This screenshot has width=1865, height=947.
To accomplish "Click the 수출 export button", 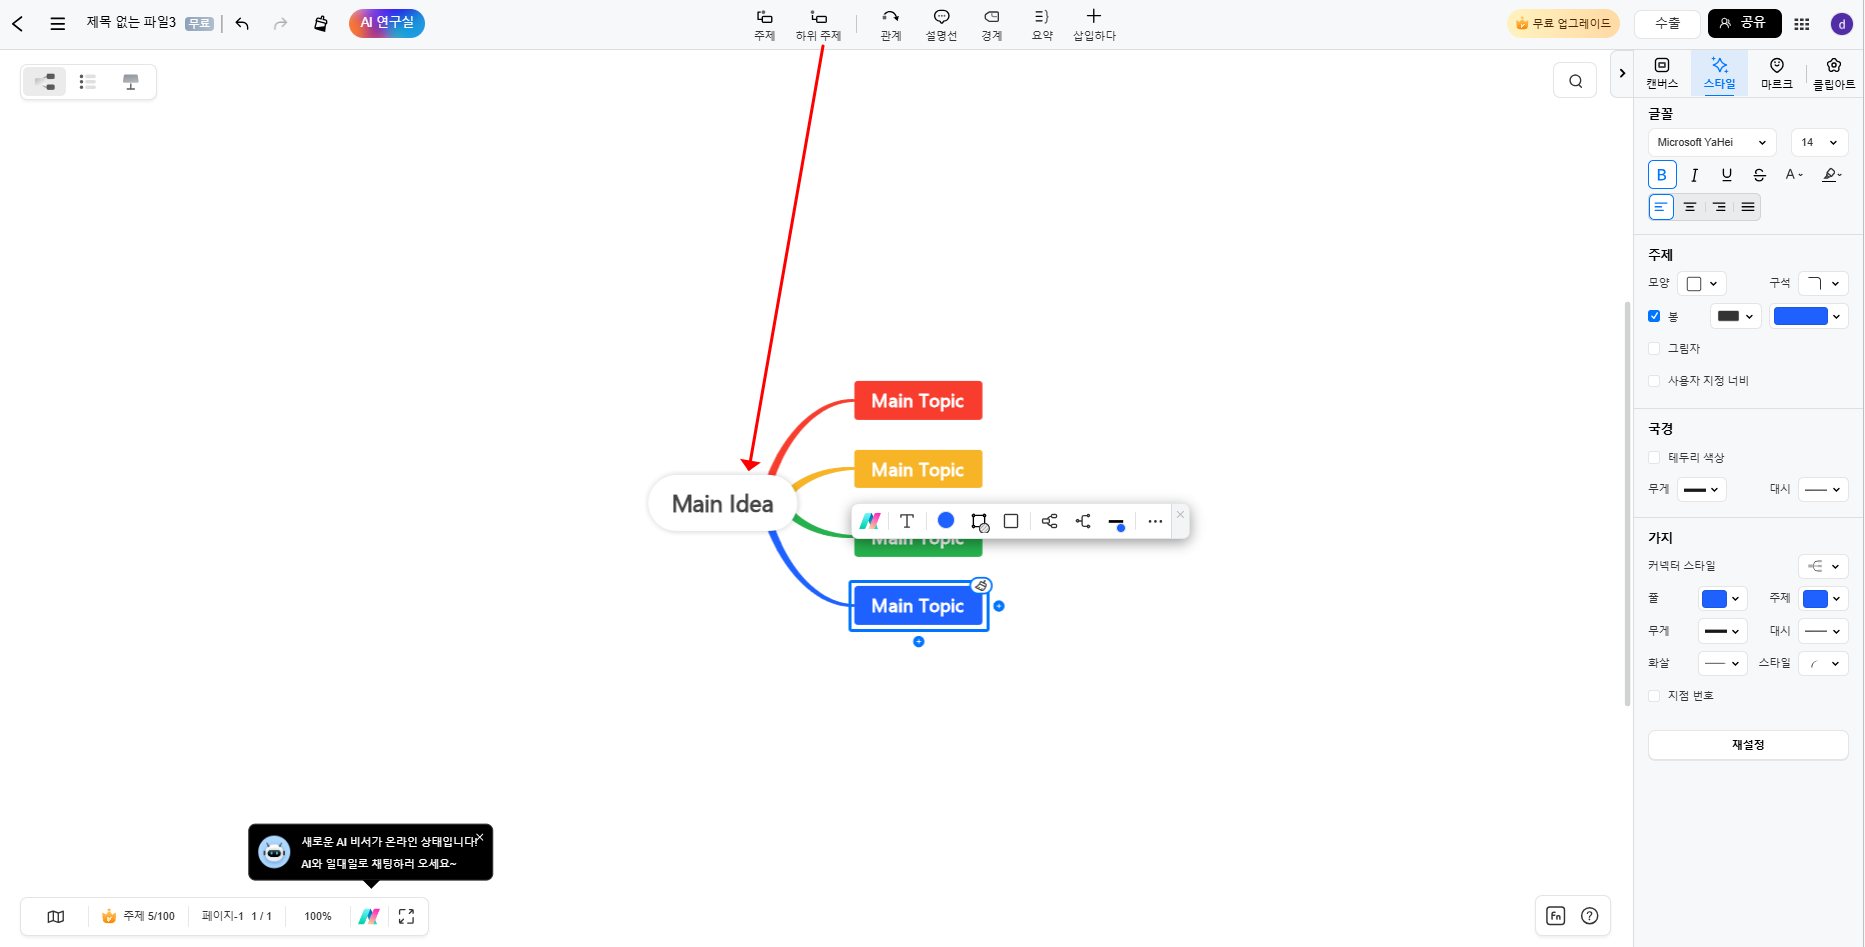I will (1667, 23).
